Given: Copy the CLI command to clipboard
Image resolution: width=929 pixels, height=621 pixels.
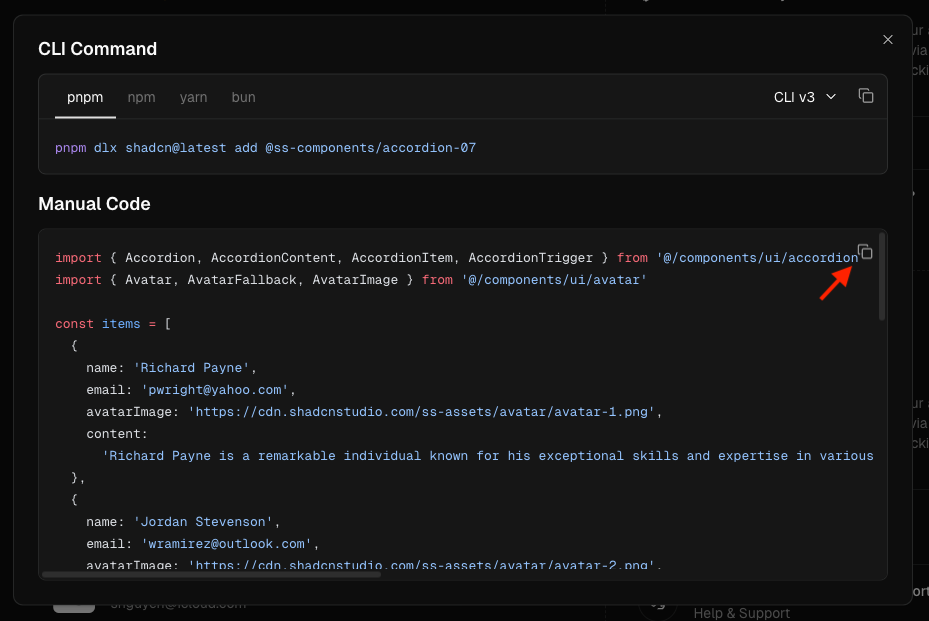Looking at the screenshot, I should (866, 96).
